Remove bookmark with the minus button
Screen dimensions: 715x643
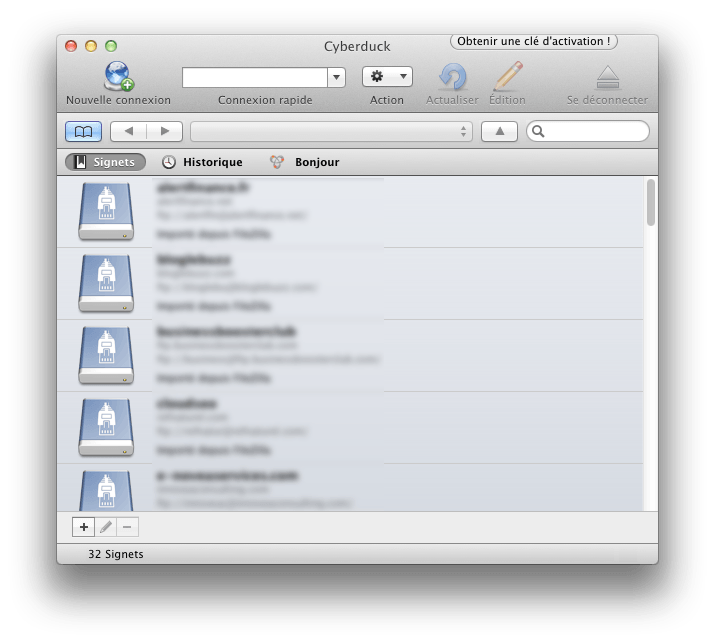127,527
